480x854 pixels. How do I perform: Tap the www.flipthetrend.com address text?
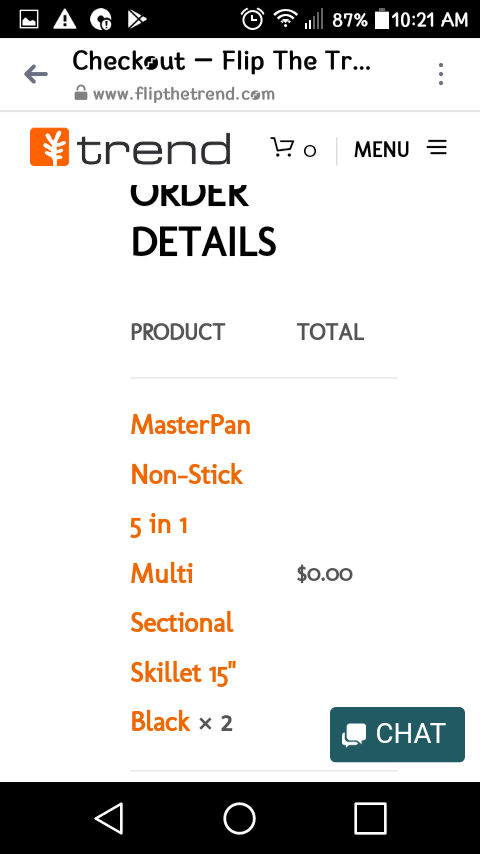(x=184, y=94)
